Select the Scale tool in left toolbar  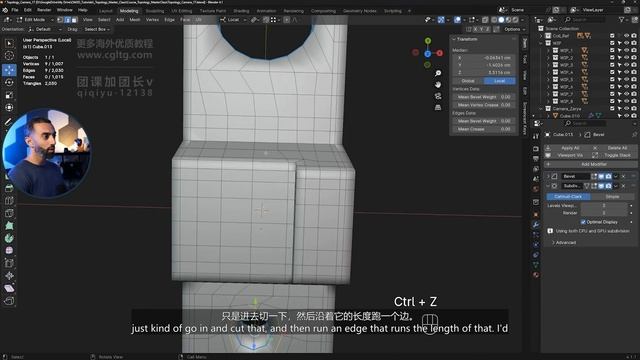(9, 95)
